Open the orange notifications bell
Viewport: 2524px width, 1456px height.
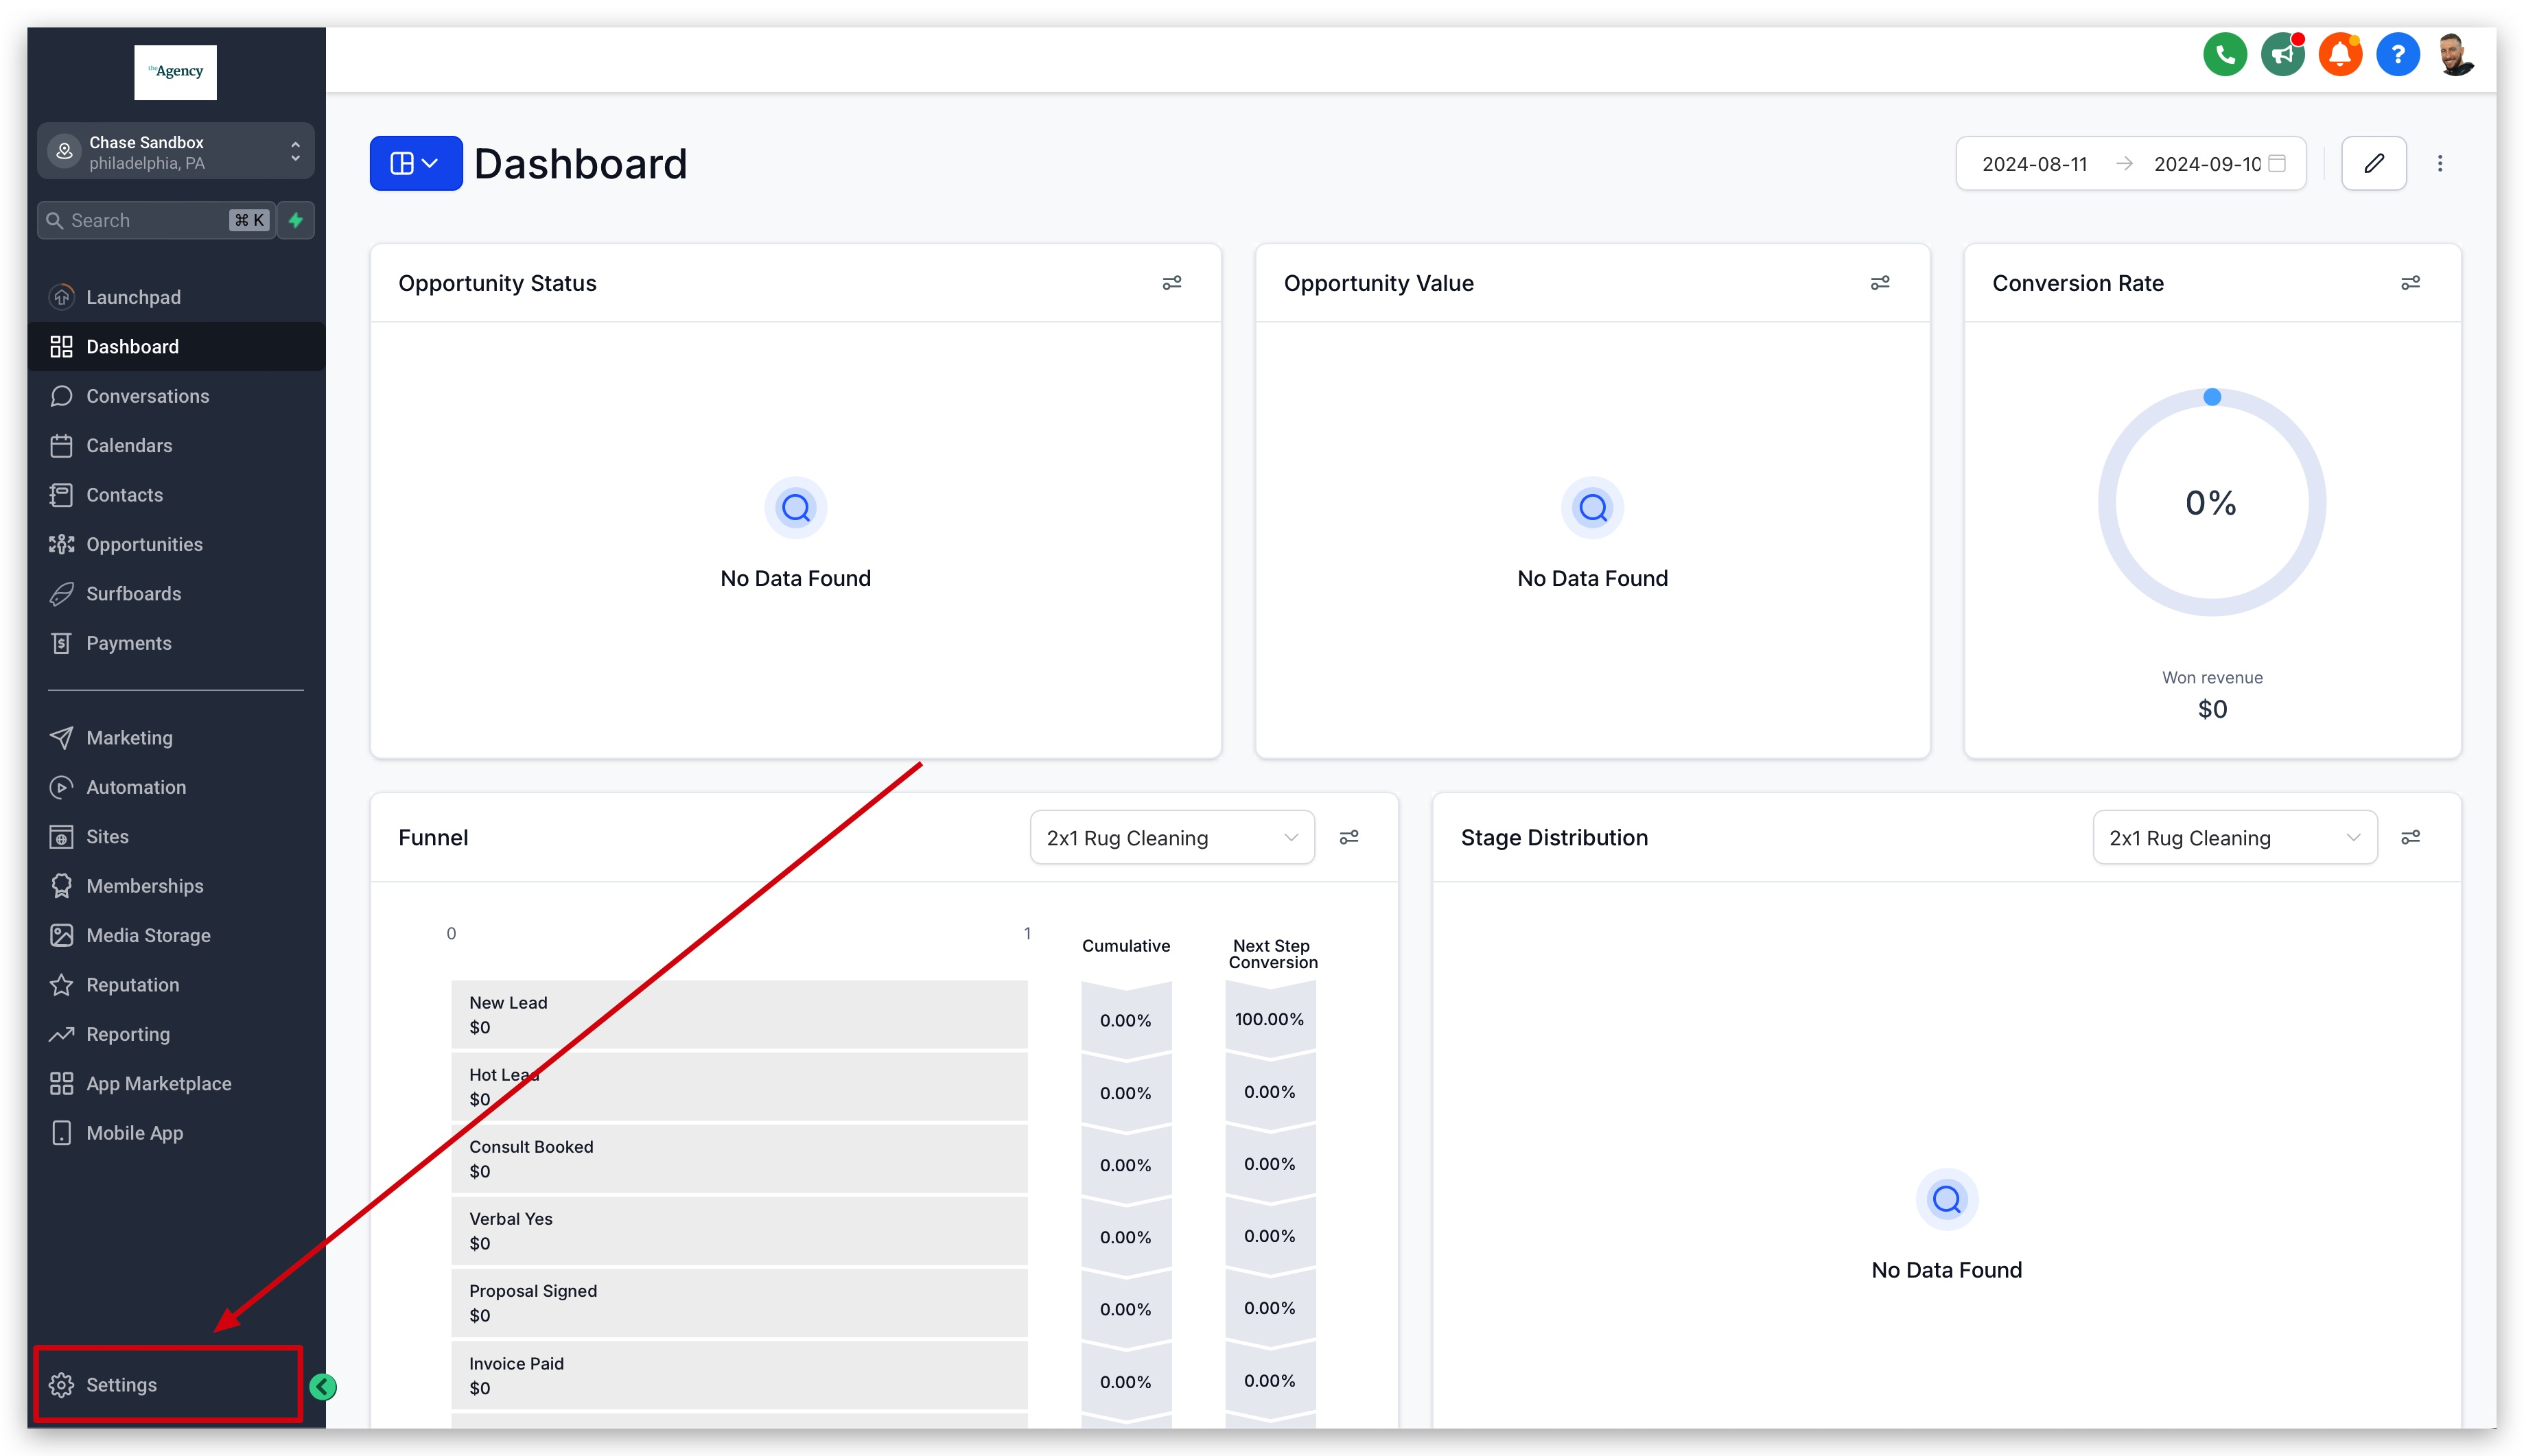(x=2340, y=55)
